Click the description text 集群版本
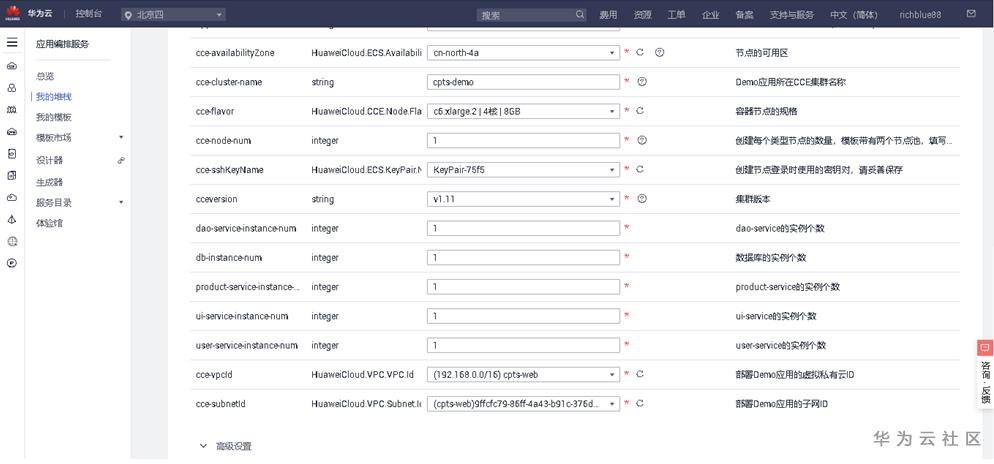 coord(752,199)
